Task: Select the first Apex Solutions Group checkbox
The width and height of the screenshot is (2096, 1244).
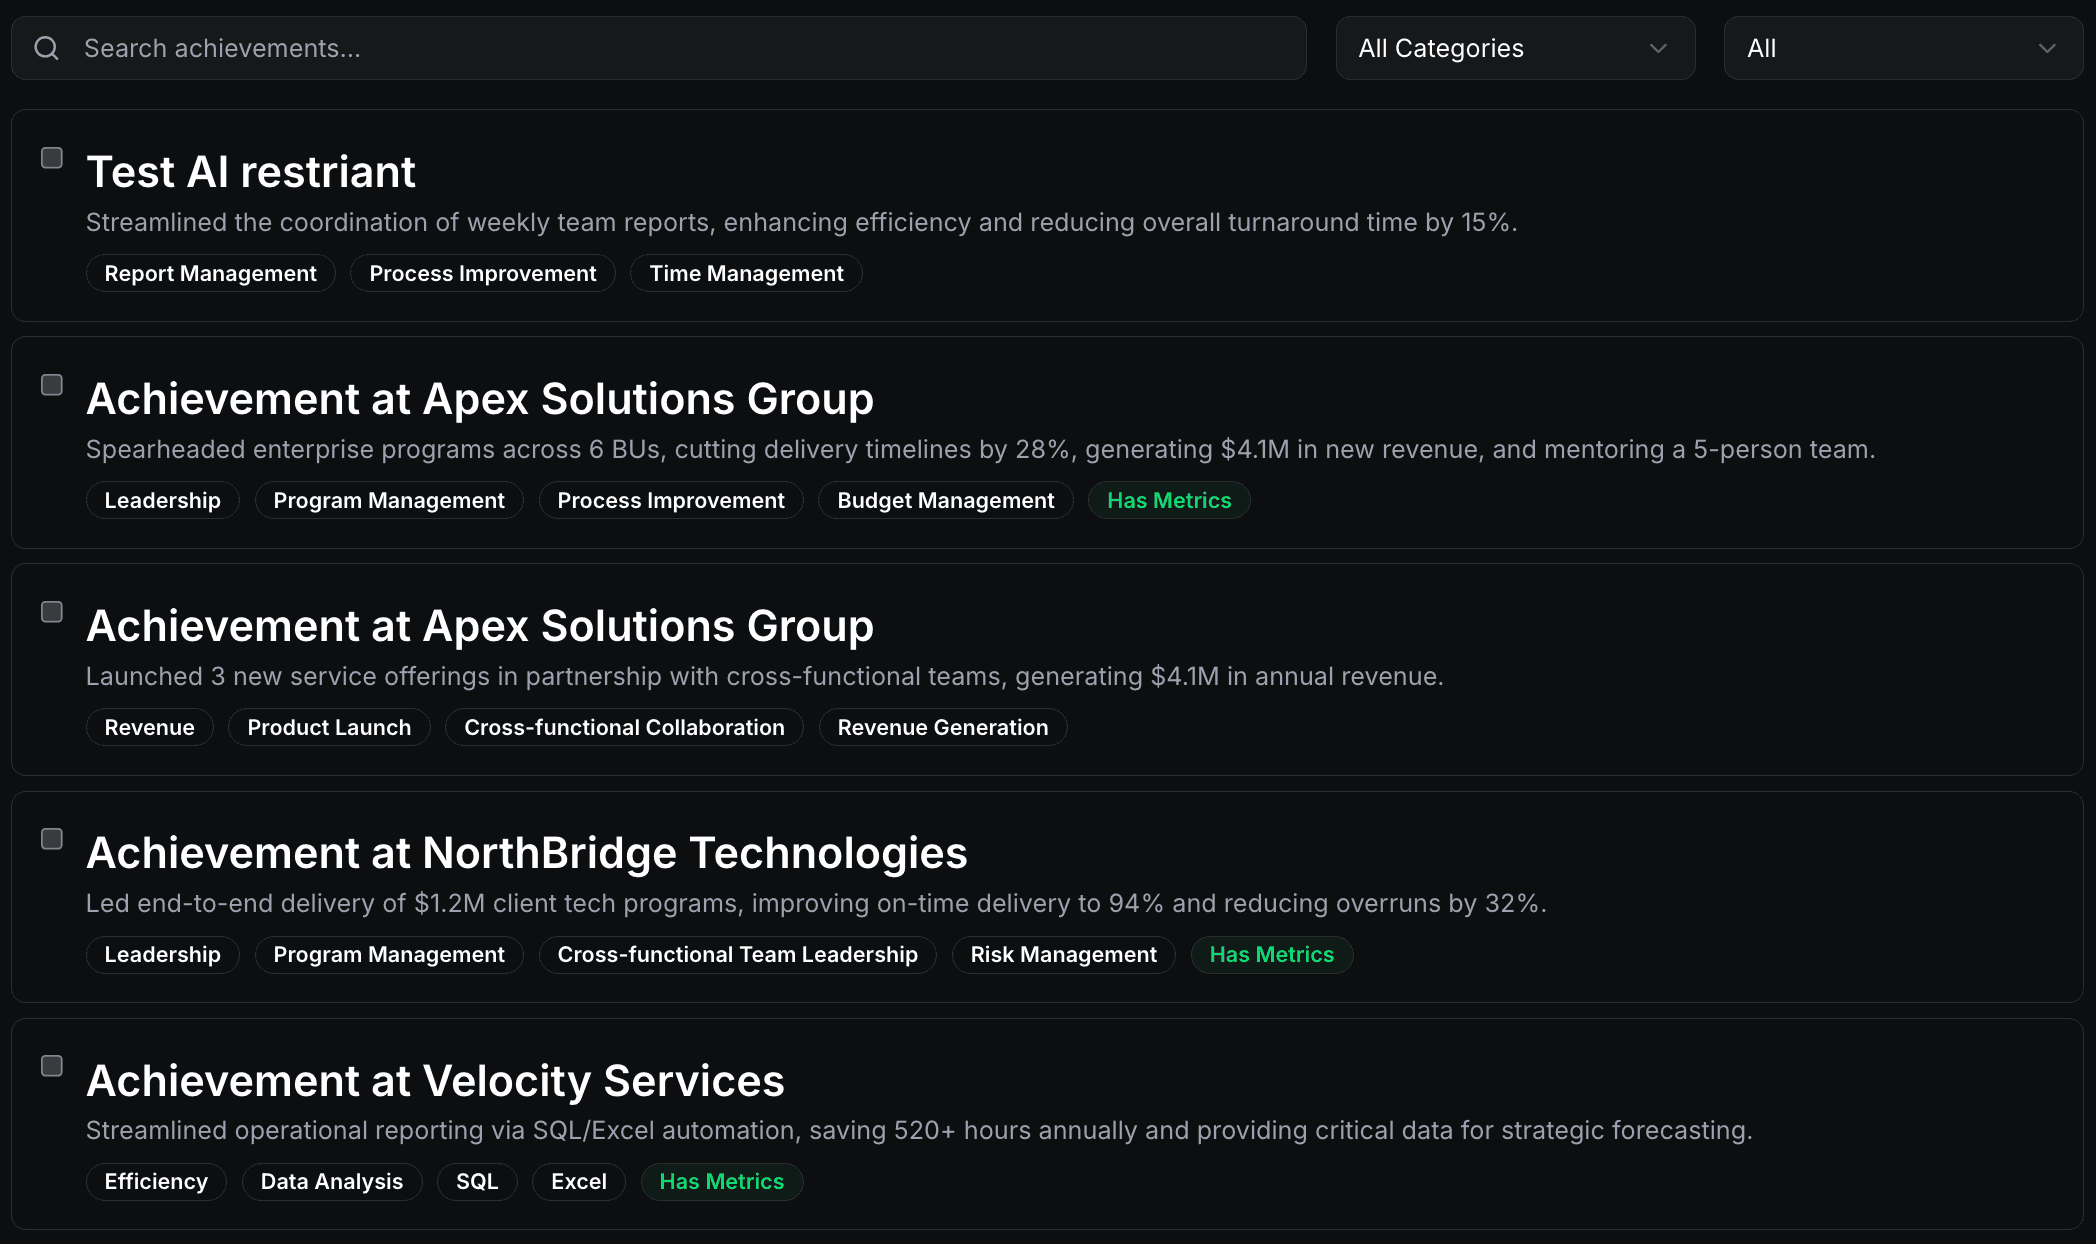Action: click(x=51, y=384)
